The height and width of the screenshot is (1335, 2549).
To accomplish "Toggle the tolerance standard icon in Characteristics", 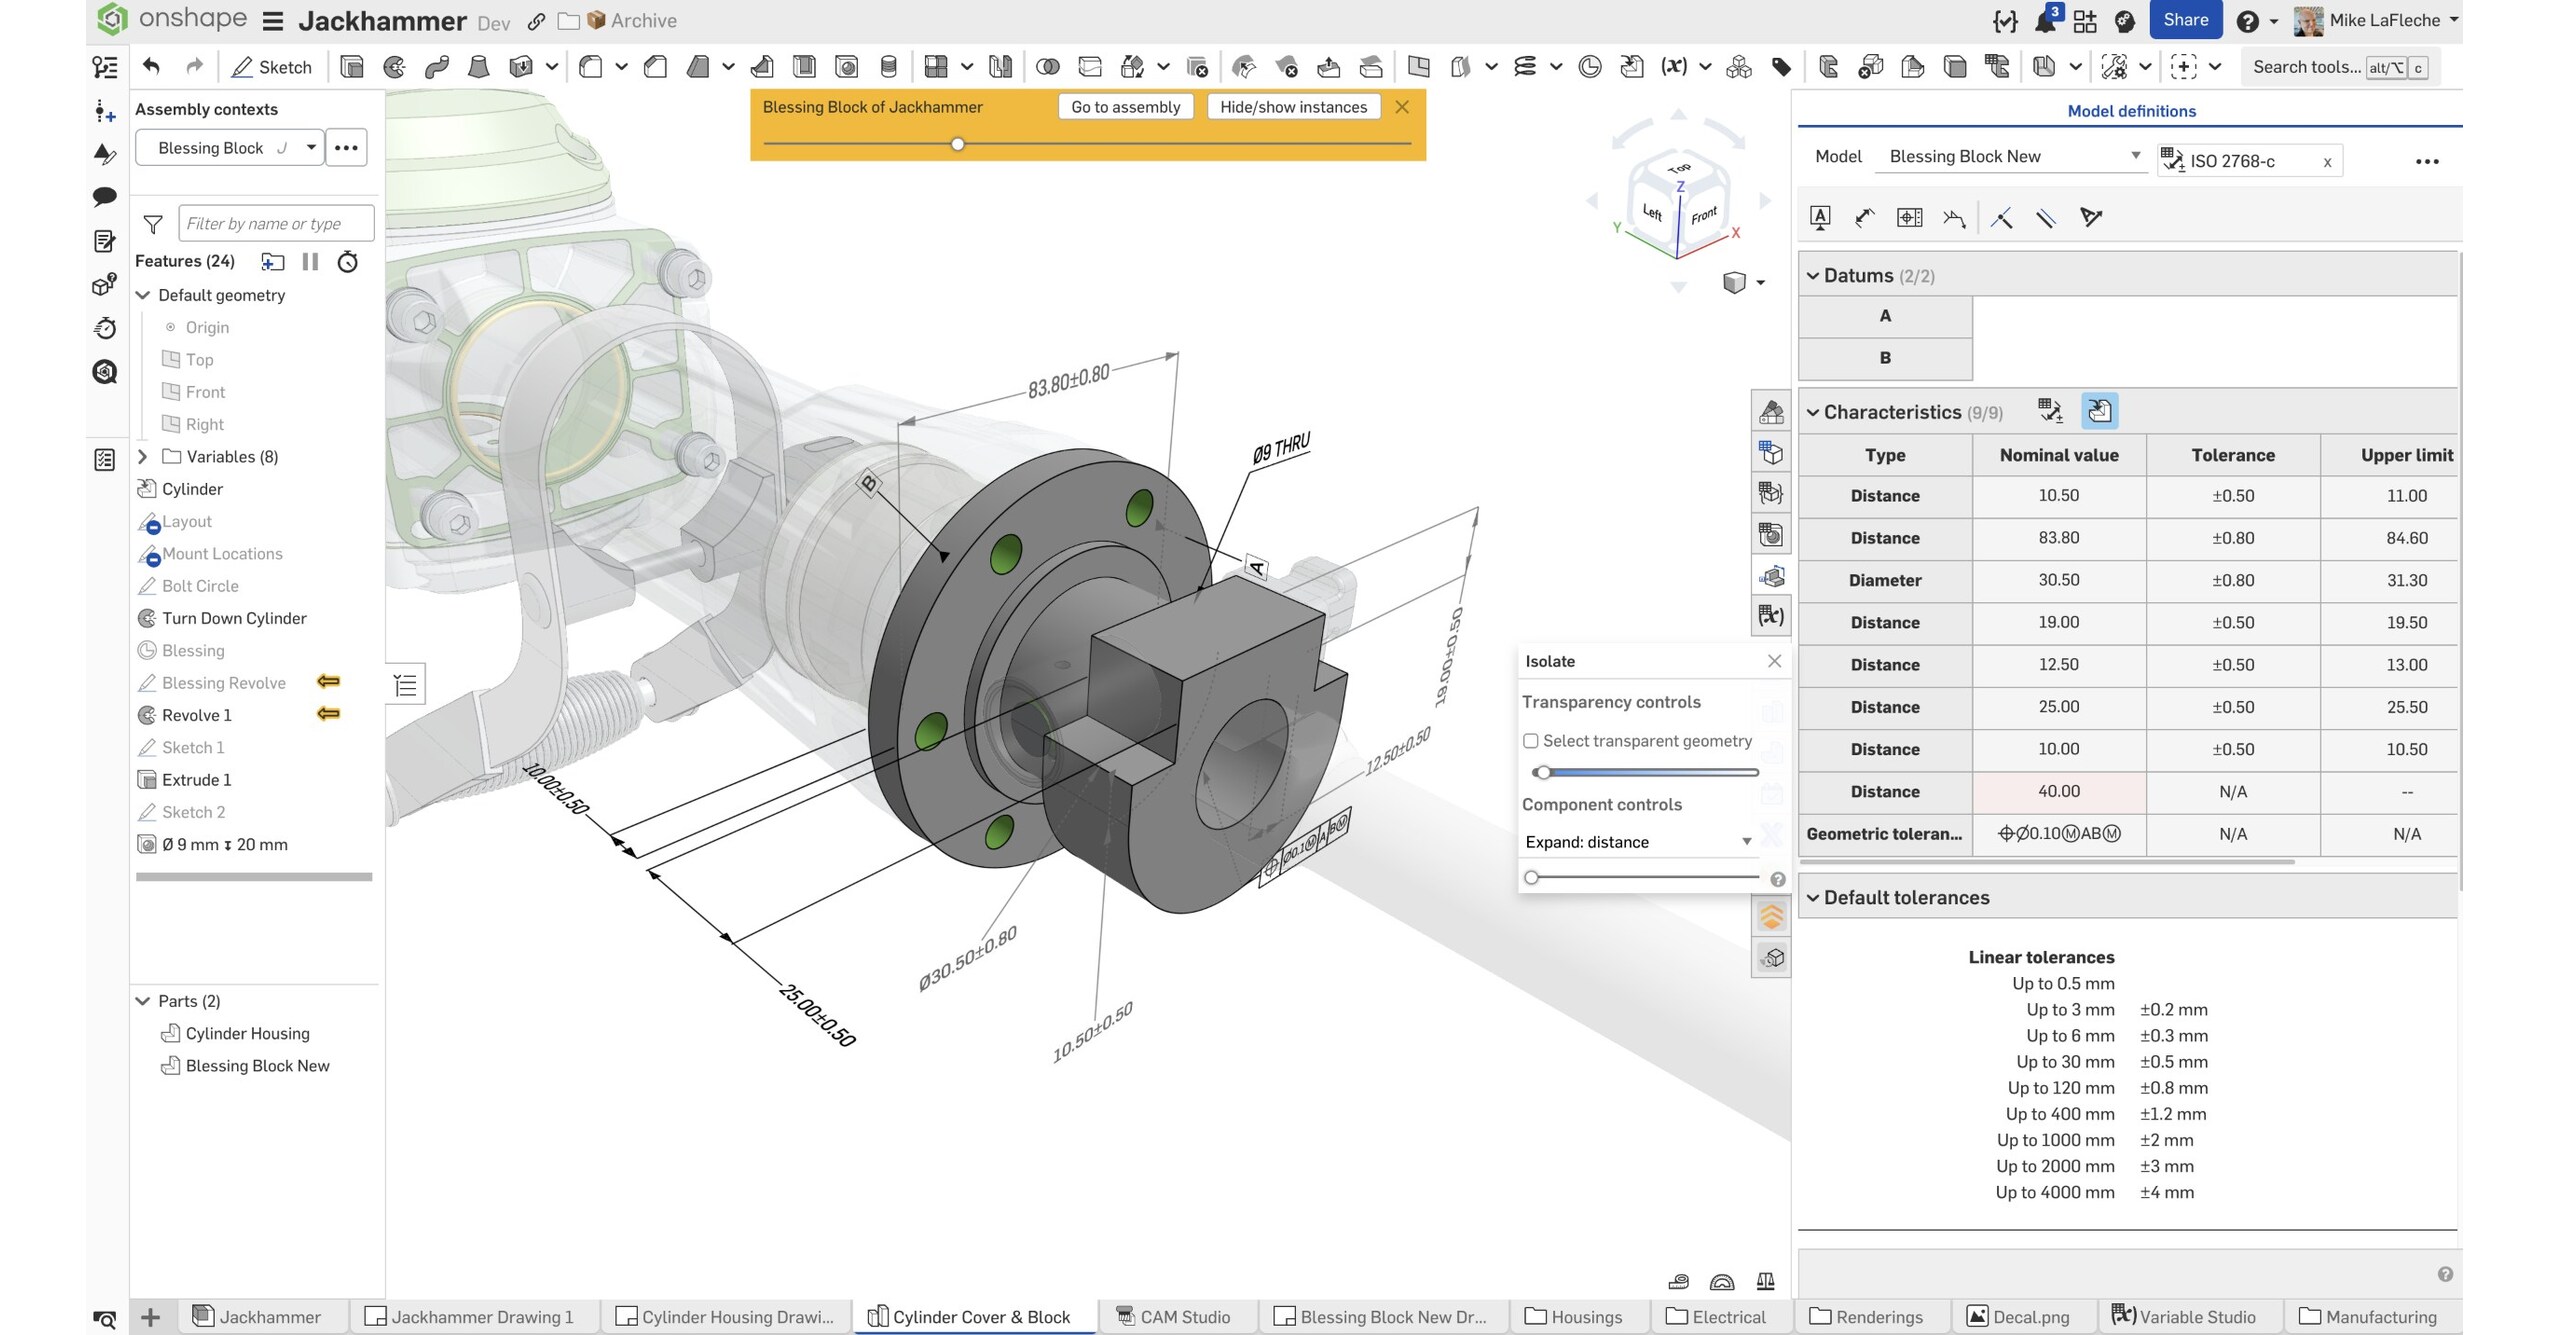I will 2049,411.
